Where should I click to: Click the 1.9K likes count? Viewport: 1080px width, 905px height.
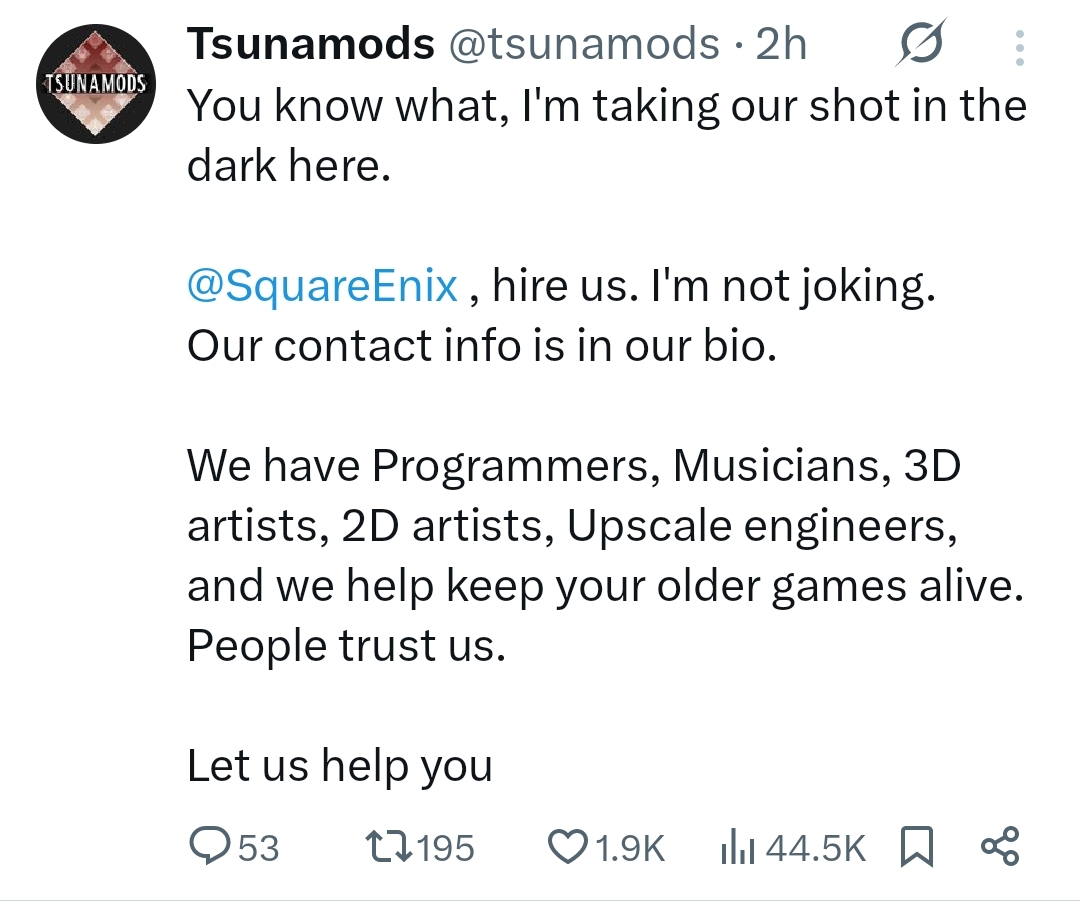tap(630, 849)
